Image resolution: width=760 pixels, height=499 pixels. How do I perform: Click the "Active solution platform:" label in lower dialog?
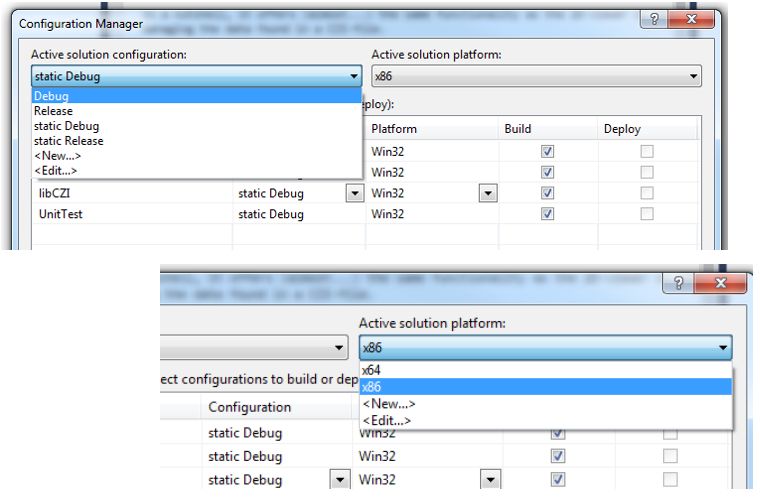pyautogui.click(x=432, y=323)
